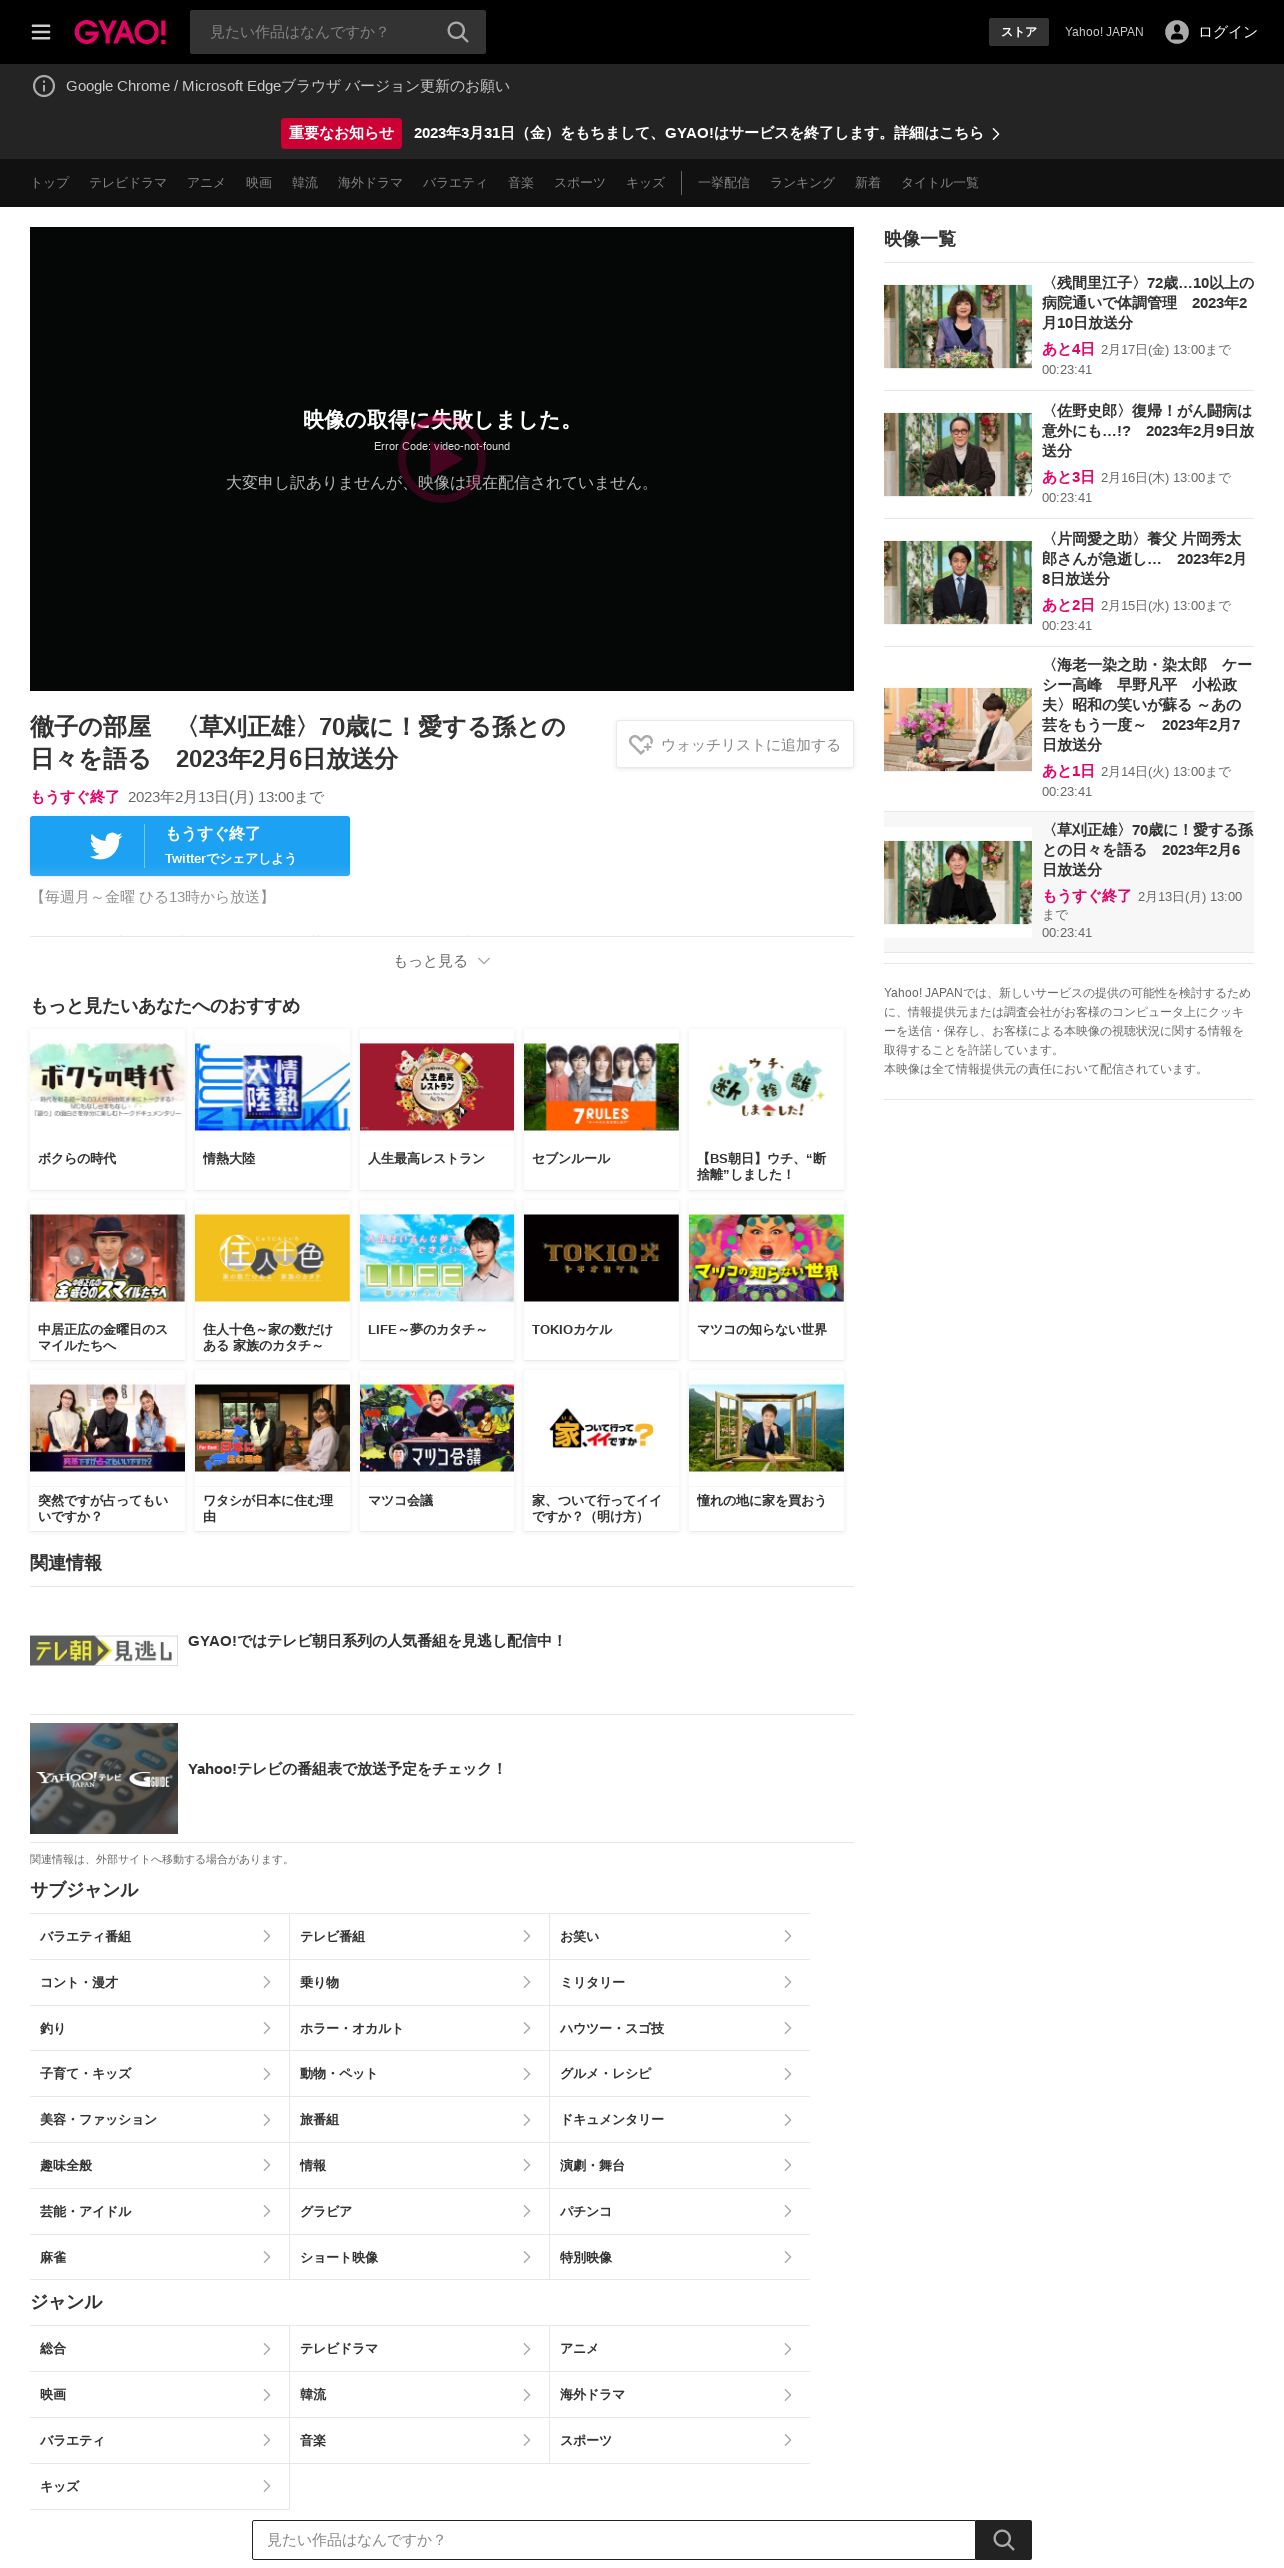Open 人生最高レストラン recommendation card
The image size is (1284, 2568).
coord(437,1110)
